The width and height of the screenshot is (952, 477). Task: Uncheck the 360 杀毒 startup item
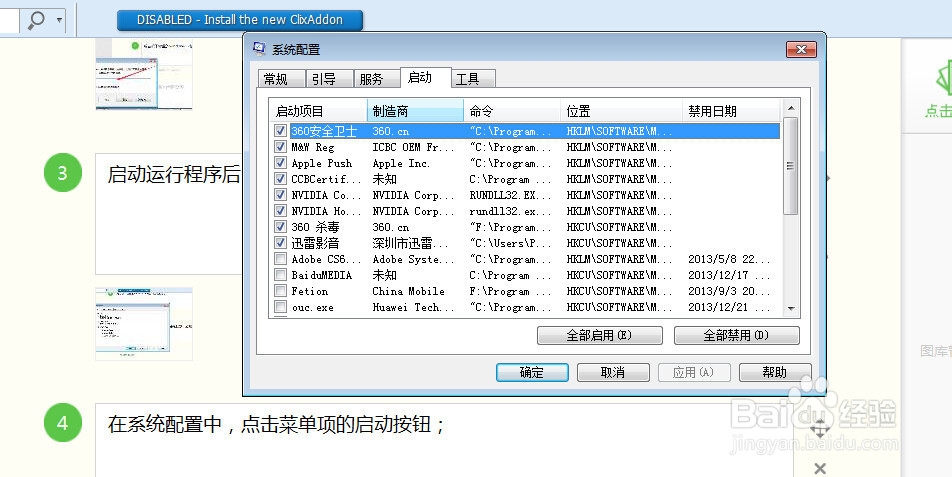[x=280, y=227]
